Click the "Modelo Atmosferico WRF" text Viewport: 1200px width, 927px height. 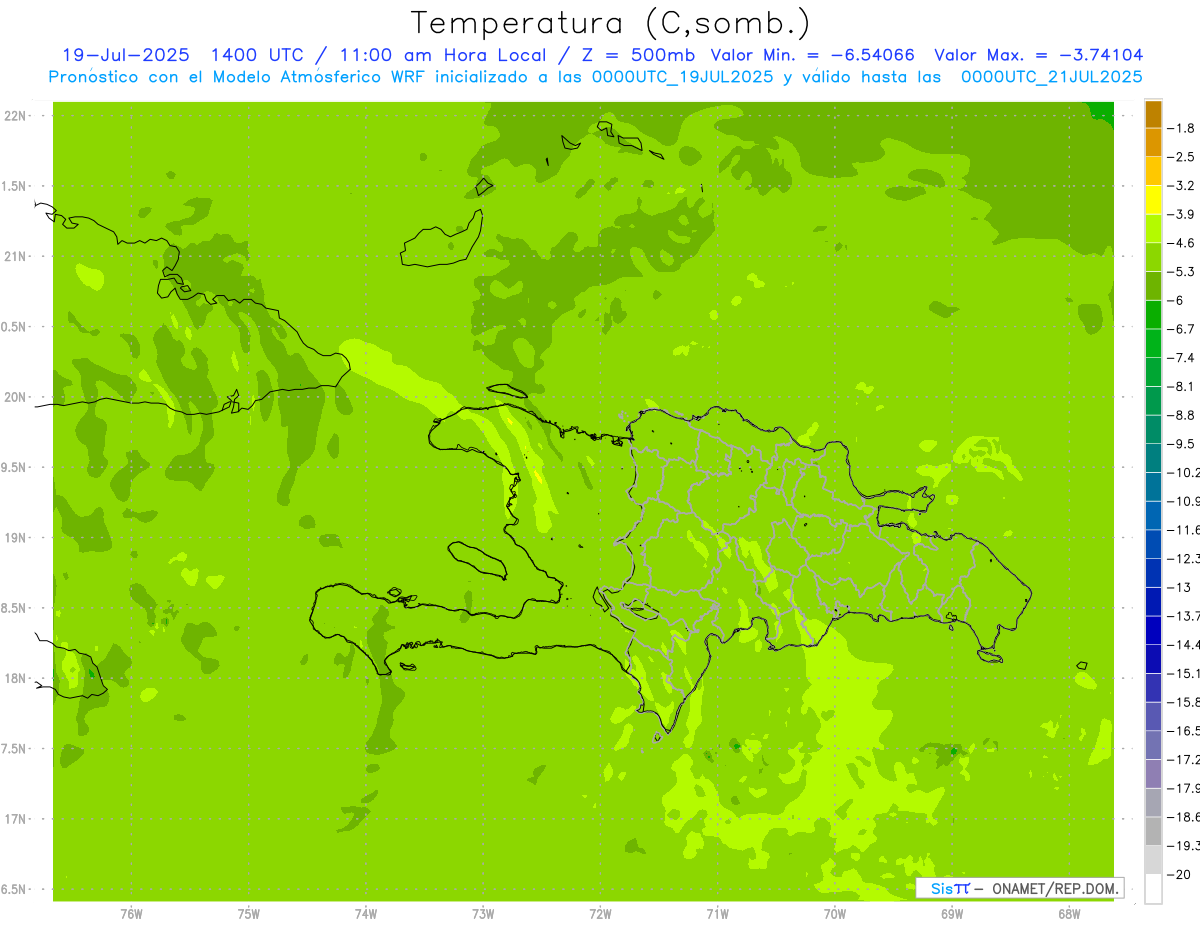tap(321, 76)
